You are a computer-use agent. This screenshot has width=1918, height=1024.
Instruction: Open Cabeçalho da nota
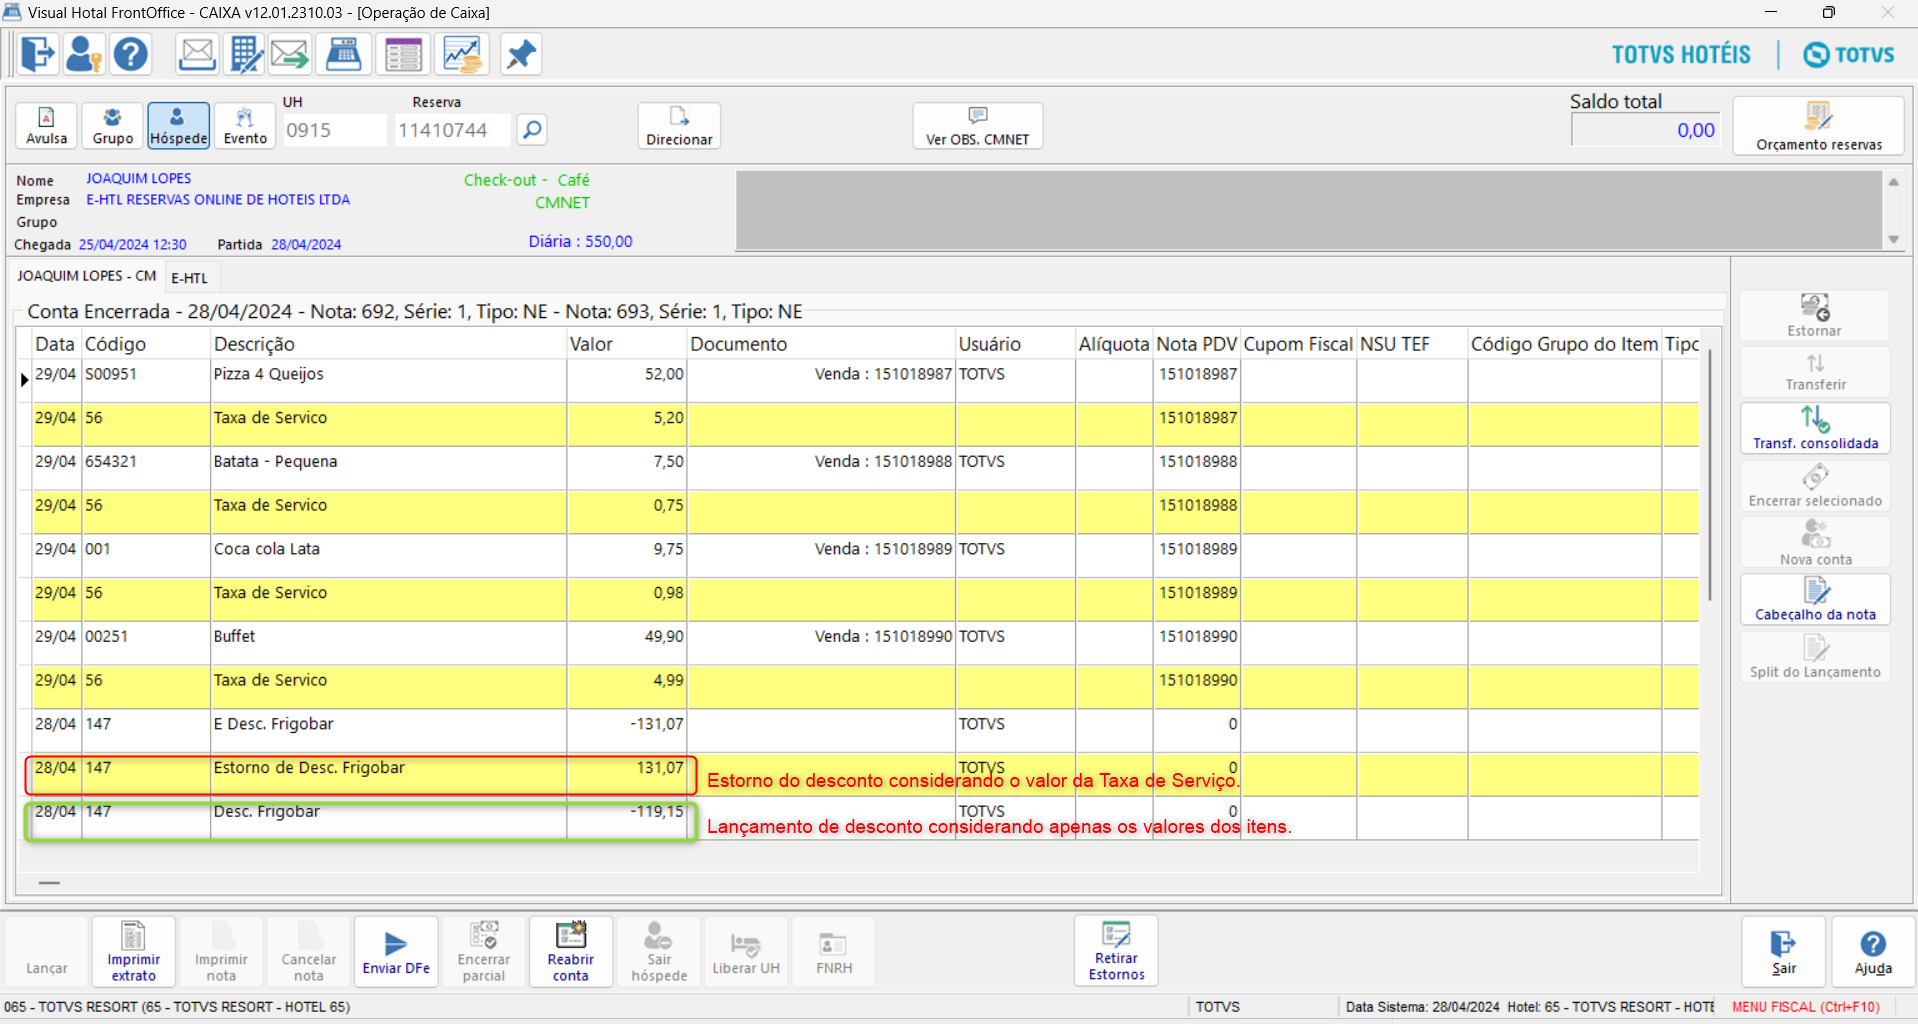[x=1814, y=599]
